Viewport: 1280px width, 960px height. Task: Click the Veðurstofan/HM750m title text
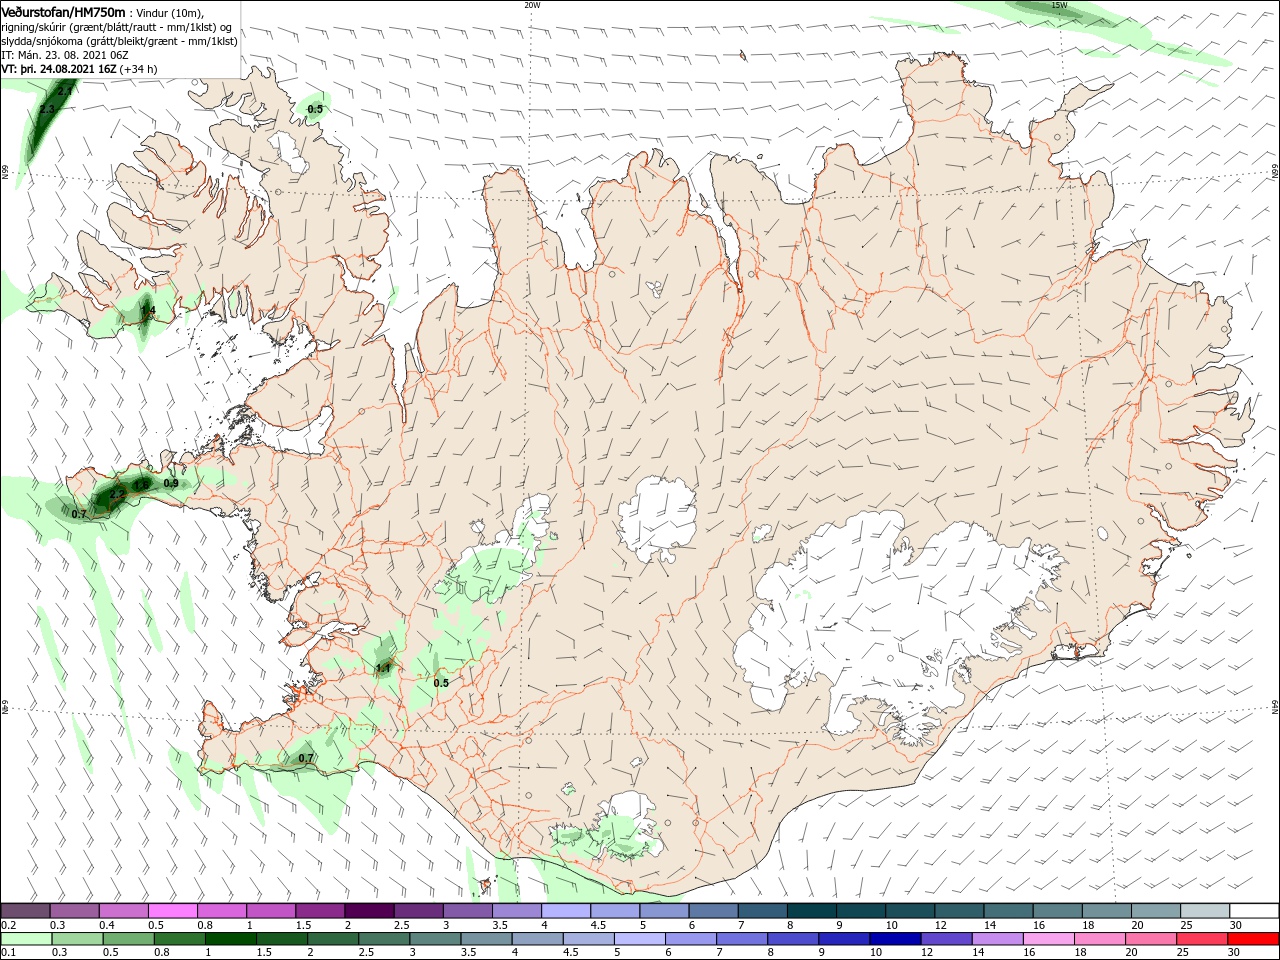pyautogui.click(x=63, y=11)
